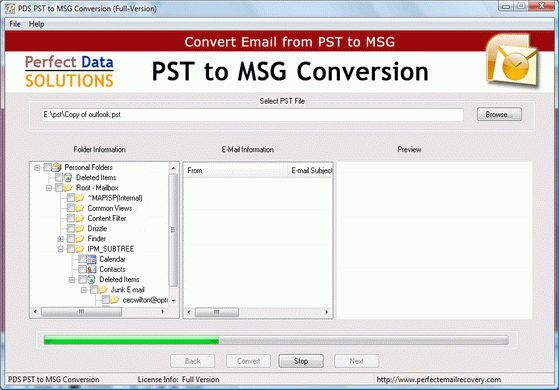Screen dimensions: 559x390
Task: Click the Personal Folders root icon
Action: 57,167
